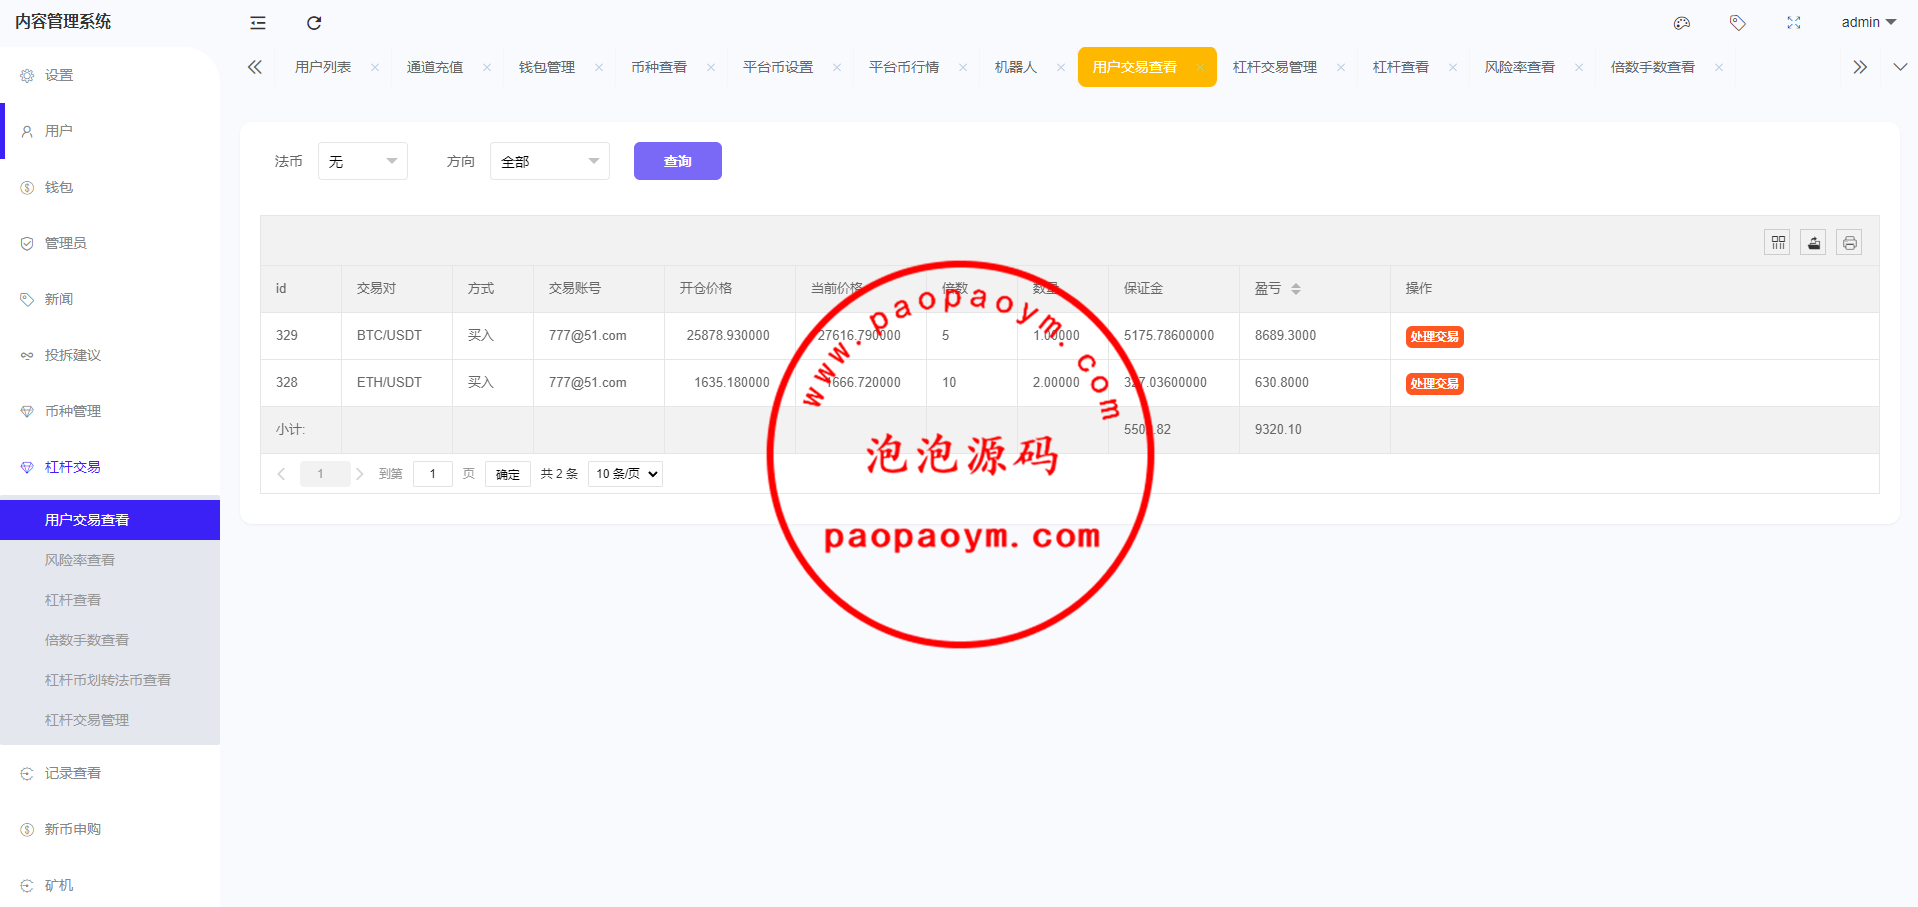This screenshot has width=1918, height=907.
Task: Collapse the 杠杆交易 sidebar menu
Action: coord(110,467)
